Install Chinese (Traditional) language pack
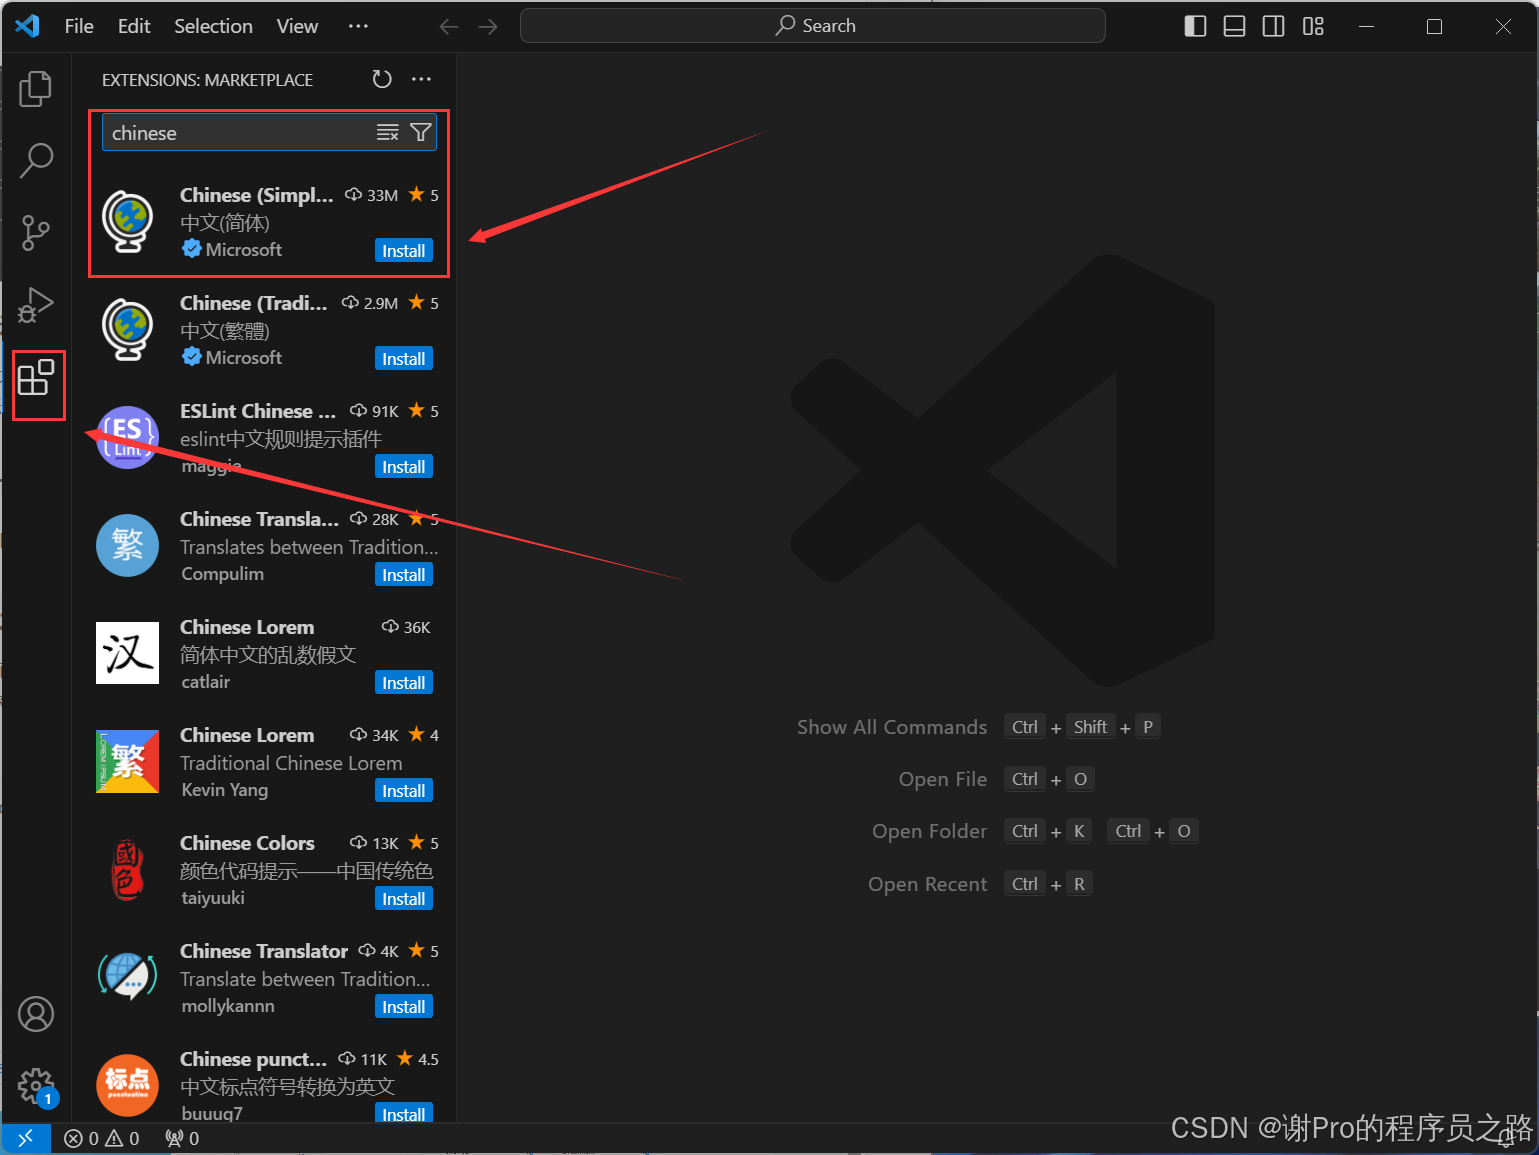Screen dimensions: 1539x1155 [x=404, y=358]
